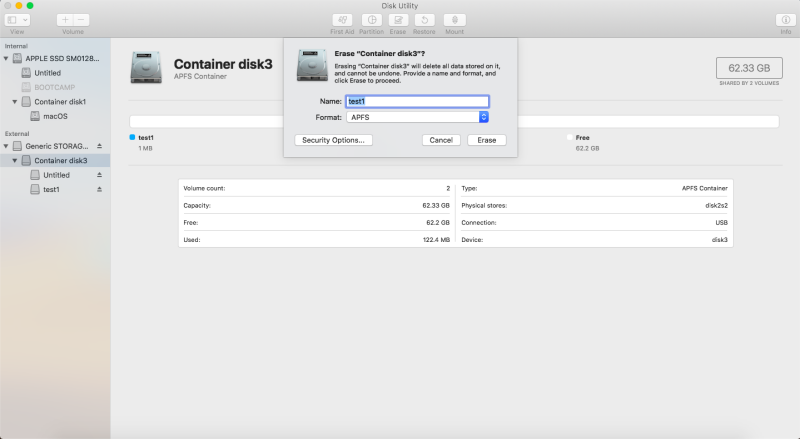The image size is (800, 439).
Task: Collapse Container disk3 in sidebar
Action: 15,161
